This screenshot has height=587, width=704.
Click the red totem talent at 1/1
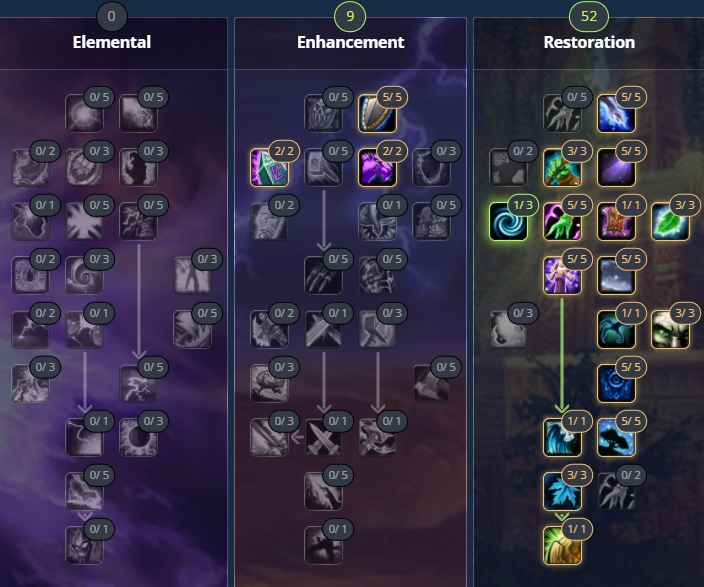point(616,221)
